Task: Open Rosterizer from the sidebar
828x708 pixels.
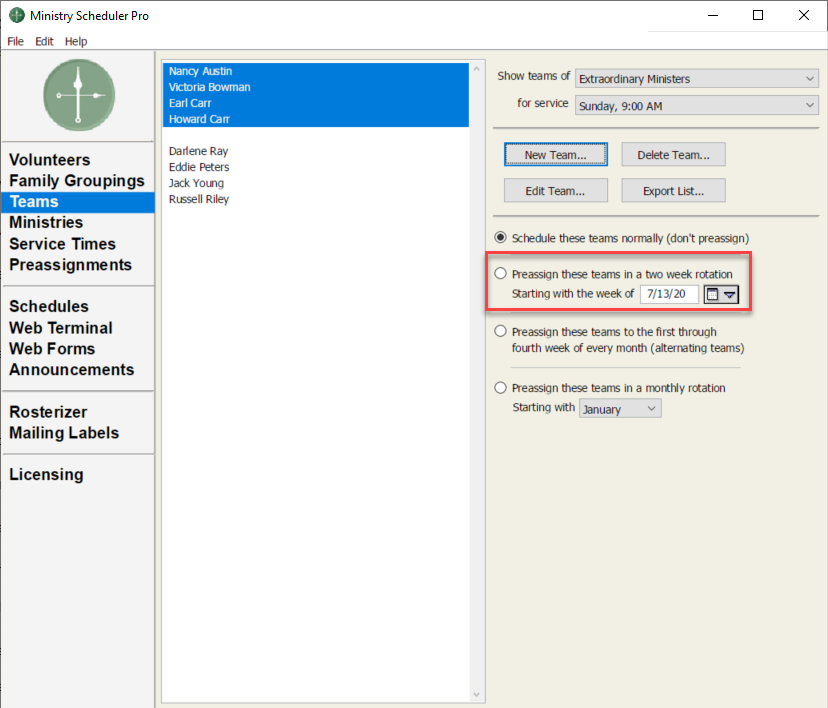Action: click(x=48, y=412)
